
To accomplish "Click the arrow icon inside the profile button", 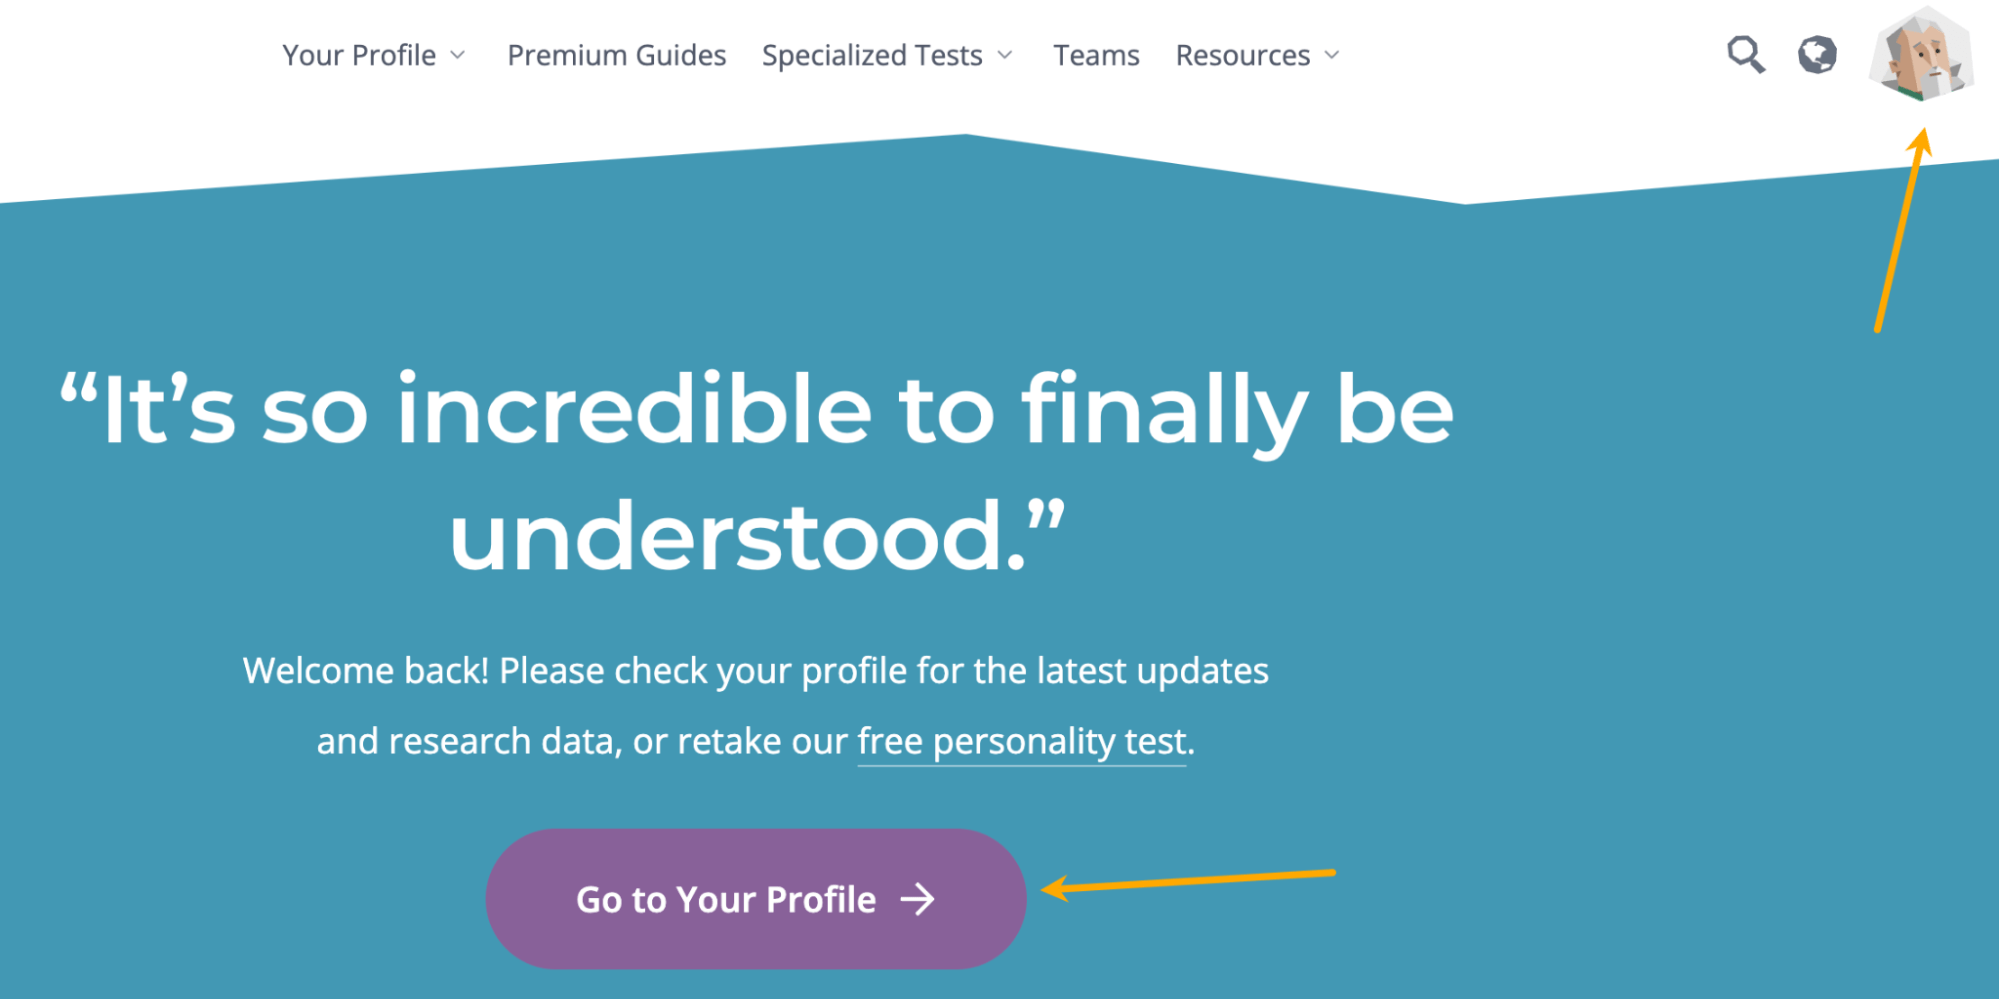I will (916, 899).
